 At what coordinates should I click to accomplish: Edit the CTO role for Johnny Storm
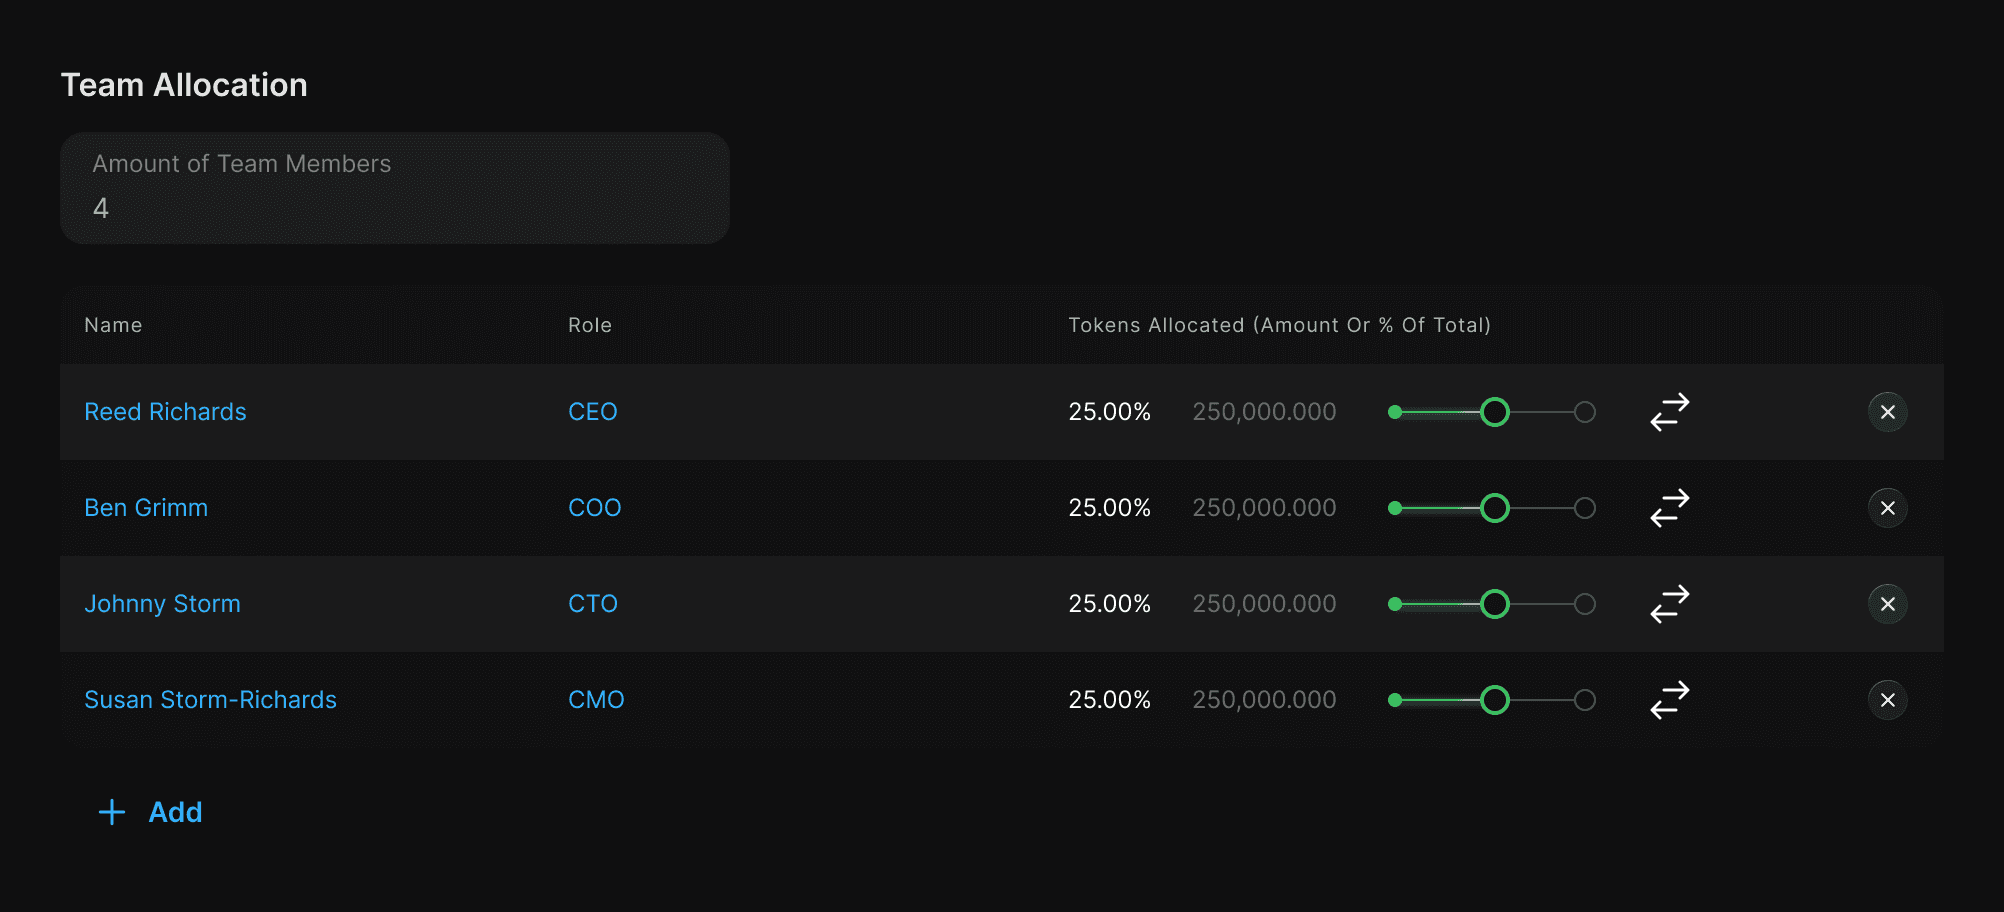[593, 604]
